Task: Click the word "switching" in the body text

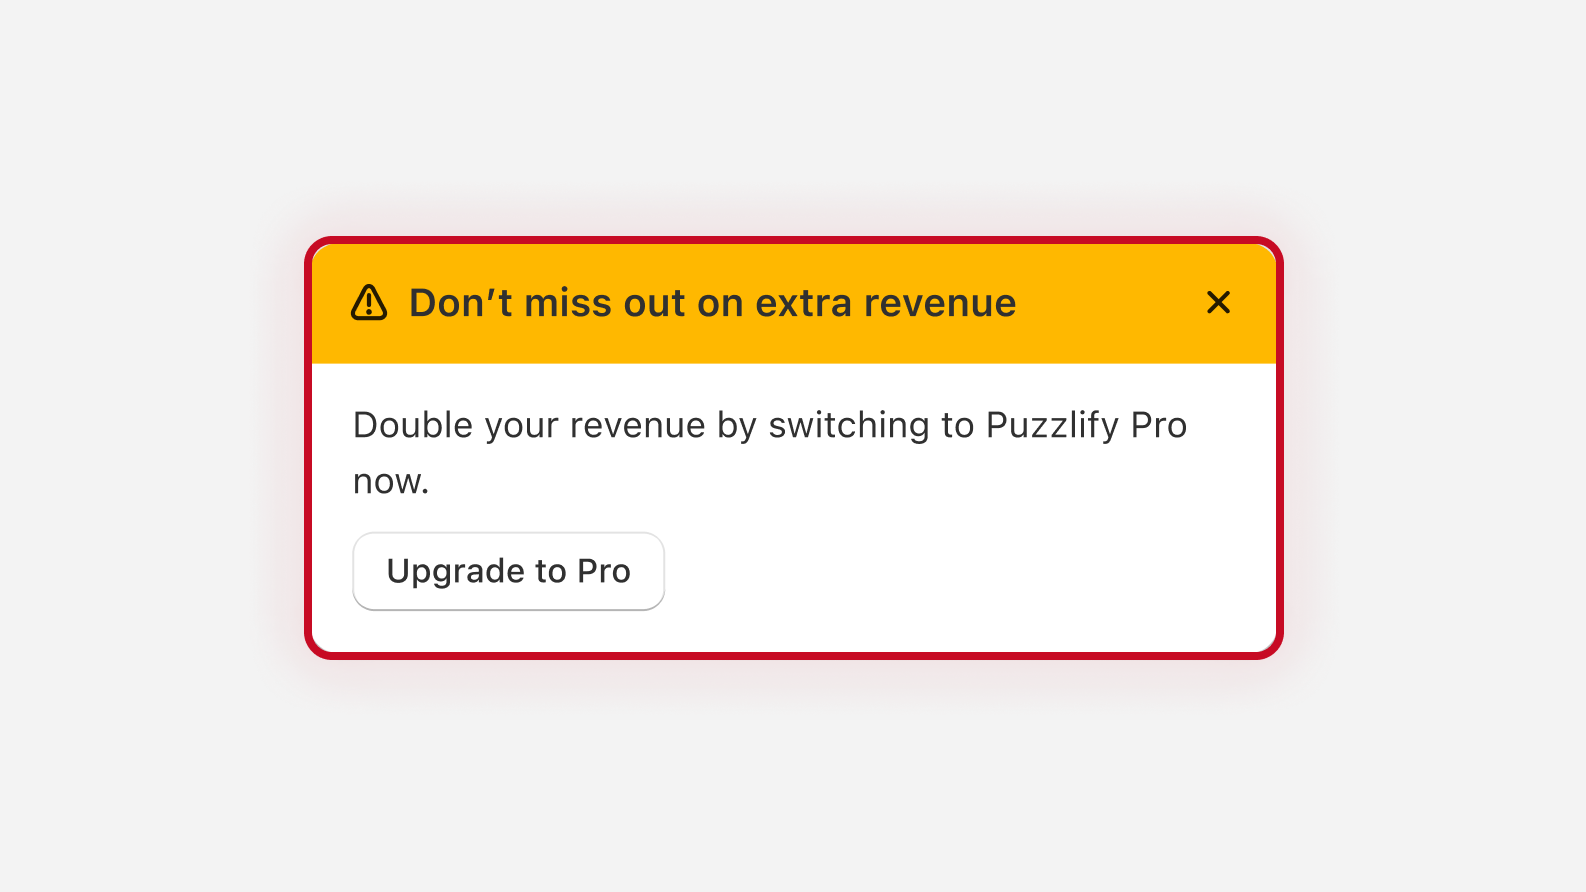Action: 849,426
